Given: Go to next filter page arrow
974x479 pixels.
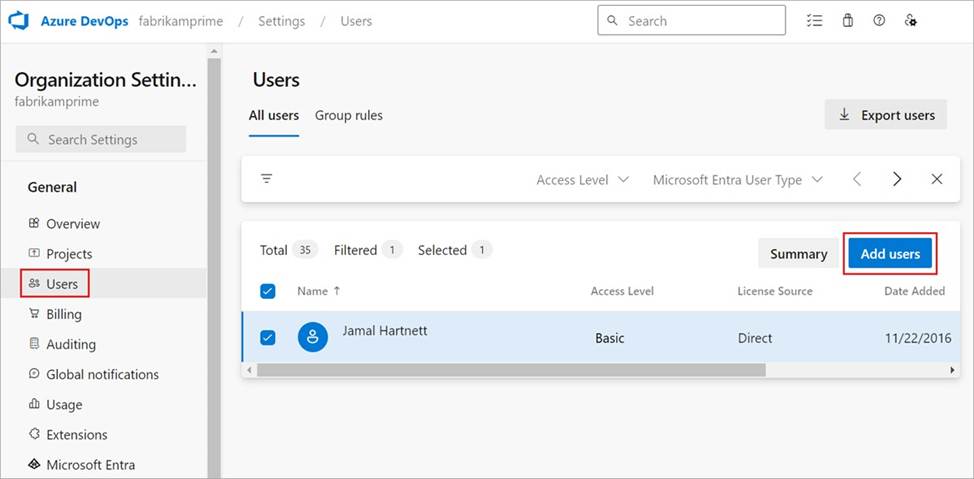Looking at the screenshot, I should pyautogui.click(x=897, y=180).
